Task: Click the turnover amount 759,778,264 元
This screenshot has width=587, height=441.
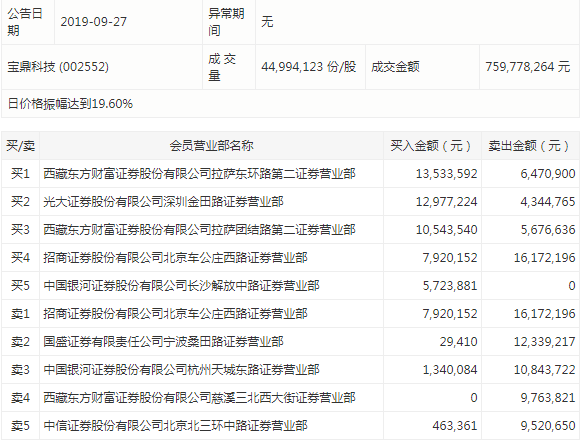Action: [528, 67]
